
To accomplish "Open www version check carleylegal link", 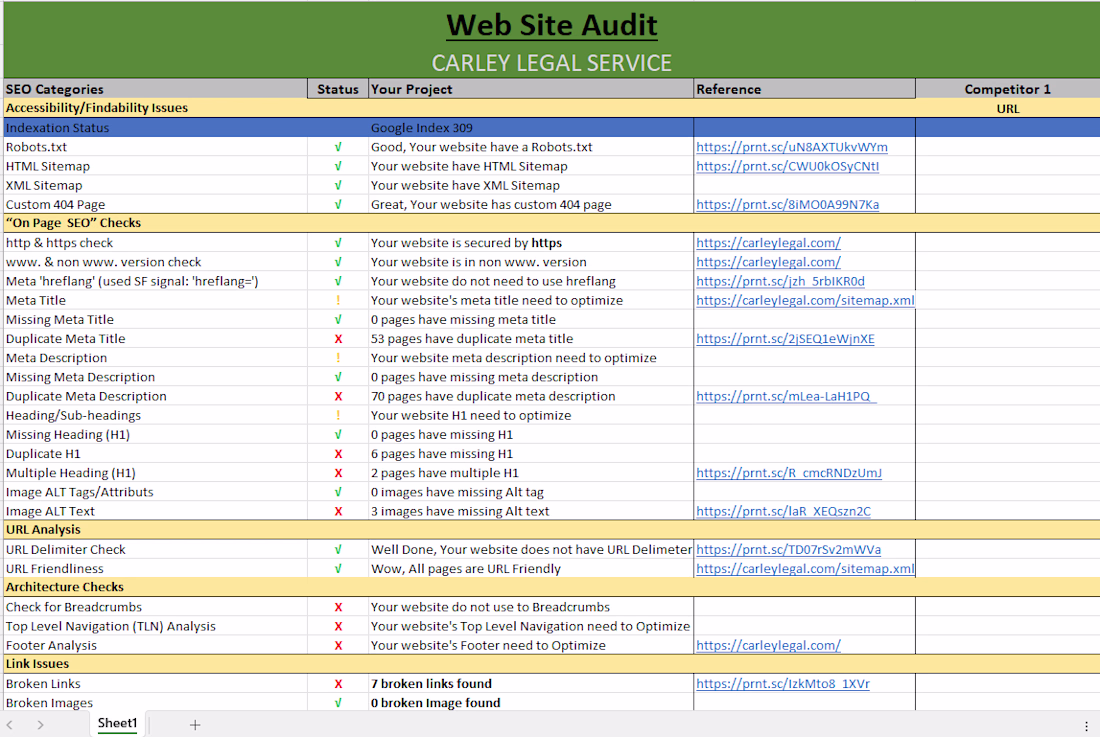I will coord(768,262).
